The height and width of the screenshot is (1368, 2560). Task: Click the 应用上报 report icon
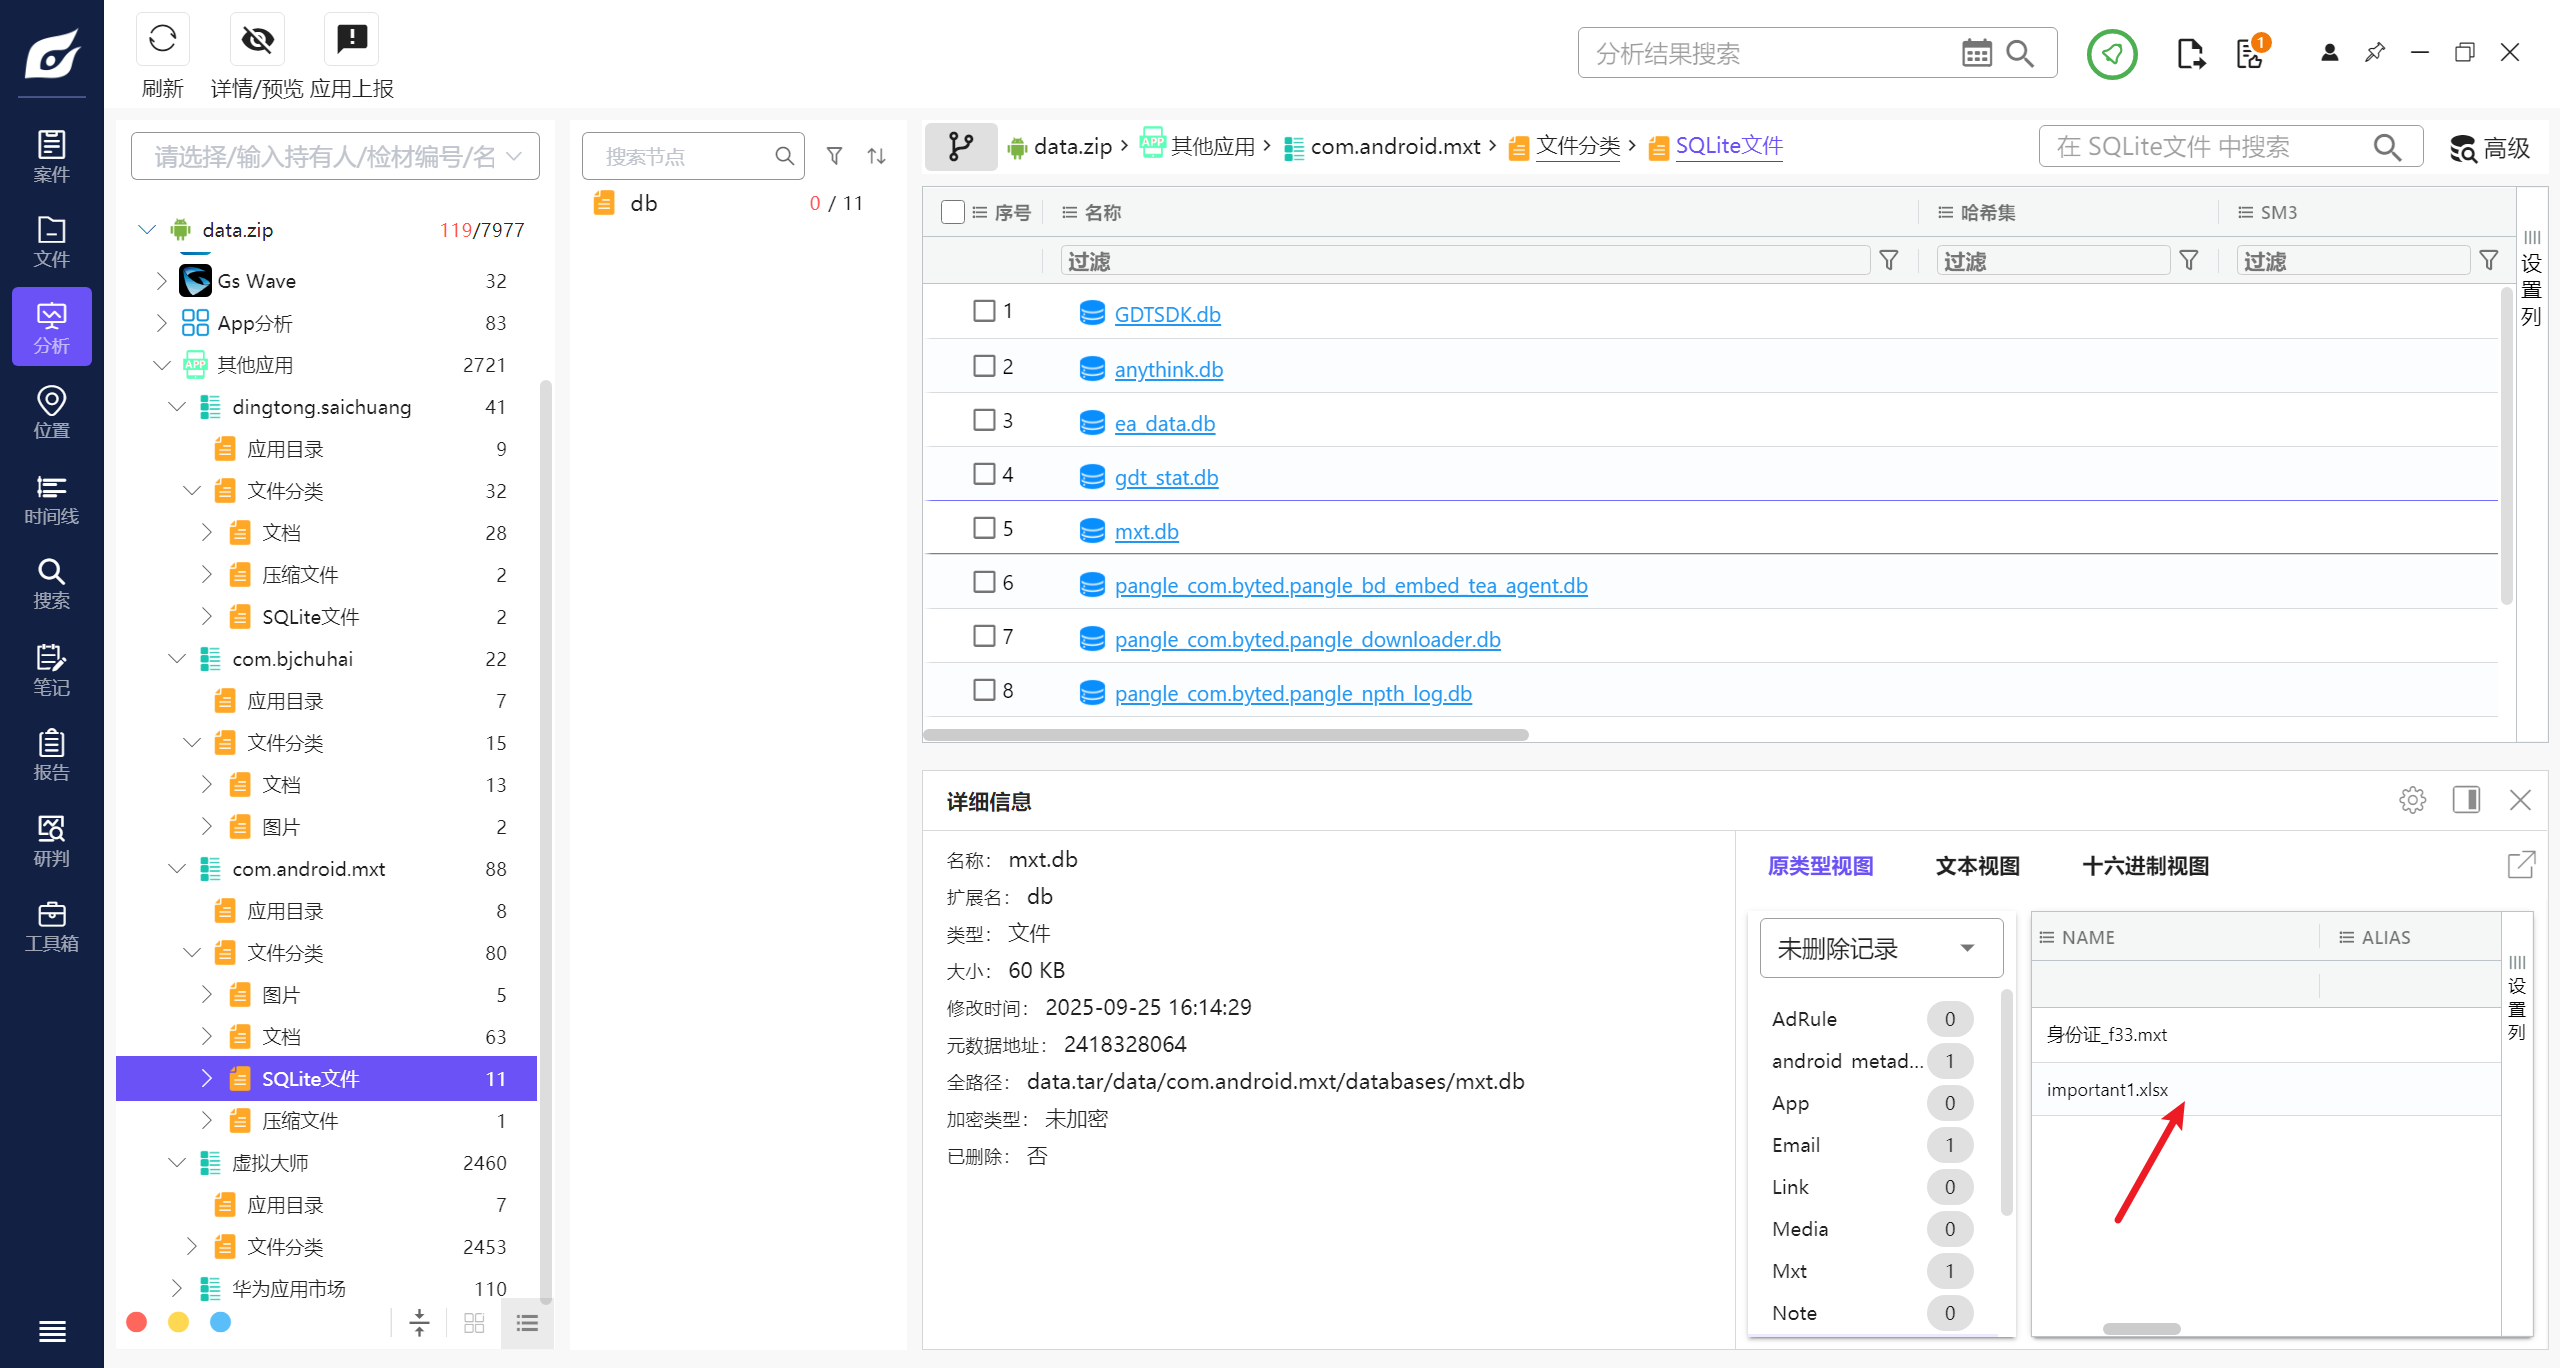(x=351, y=40)
